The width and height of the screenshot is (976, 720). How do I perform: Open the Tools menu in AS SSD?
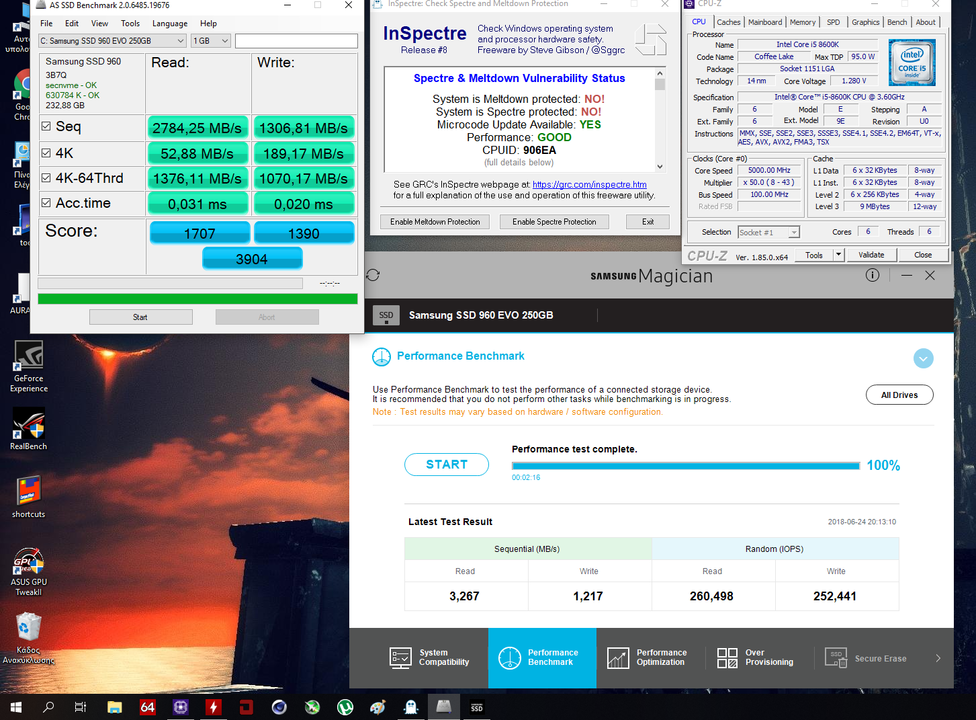coord(130,24)
